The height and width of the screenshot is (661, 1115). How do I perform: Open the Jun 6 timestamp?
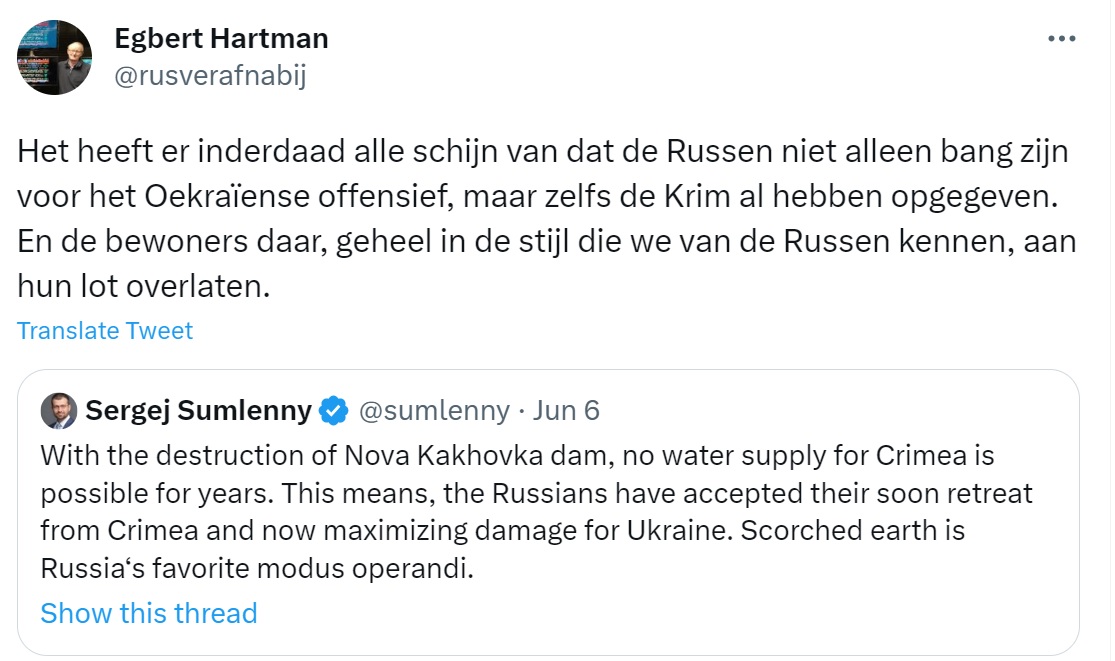tap(566, 410)
